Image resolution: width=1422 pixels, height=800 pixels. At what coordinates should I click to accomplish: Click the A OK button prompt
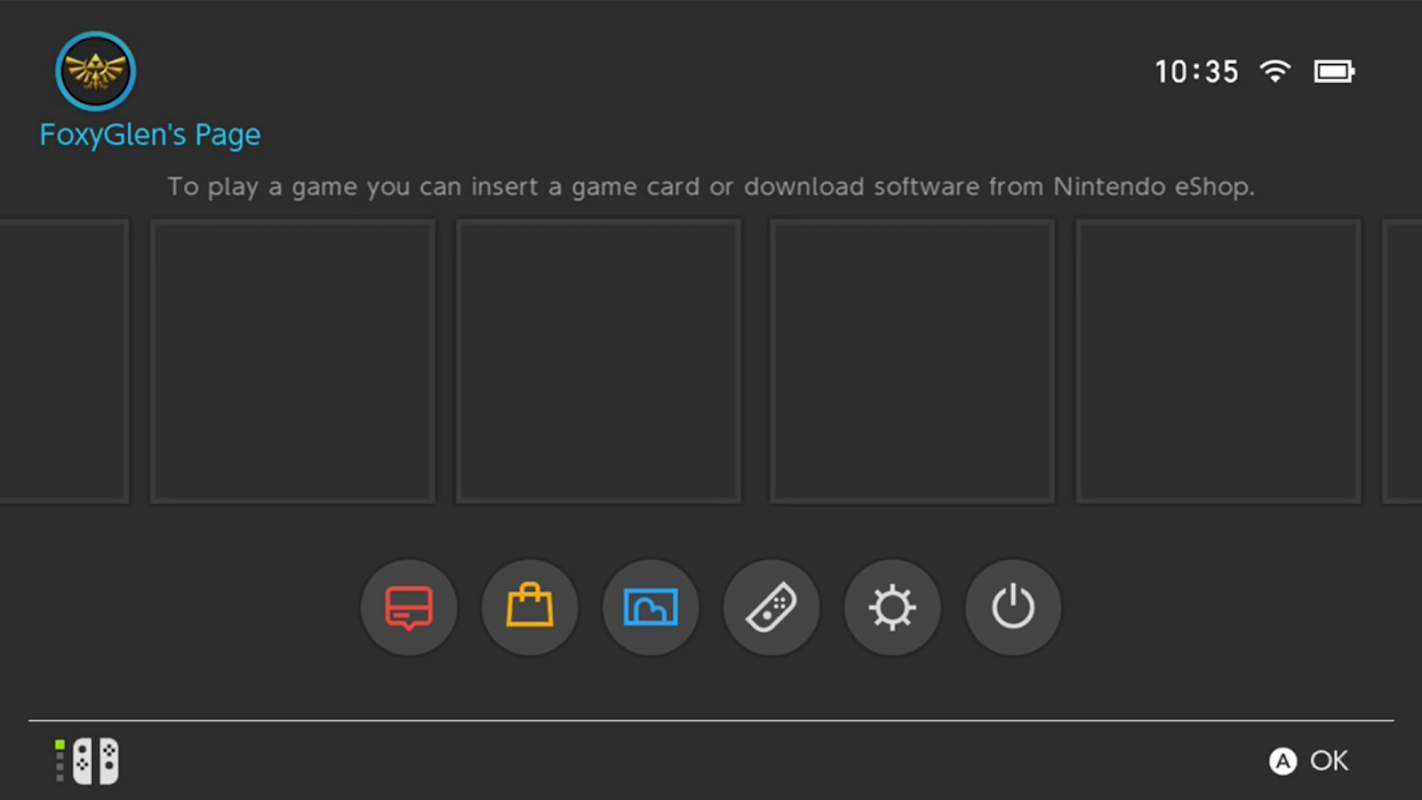pyautogui.click(x=1309, y=761)
